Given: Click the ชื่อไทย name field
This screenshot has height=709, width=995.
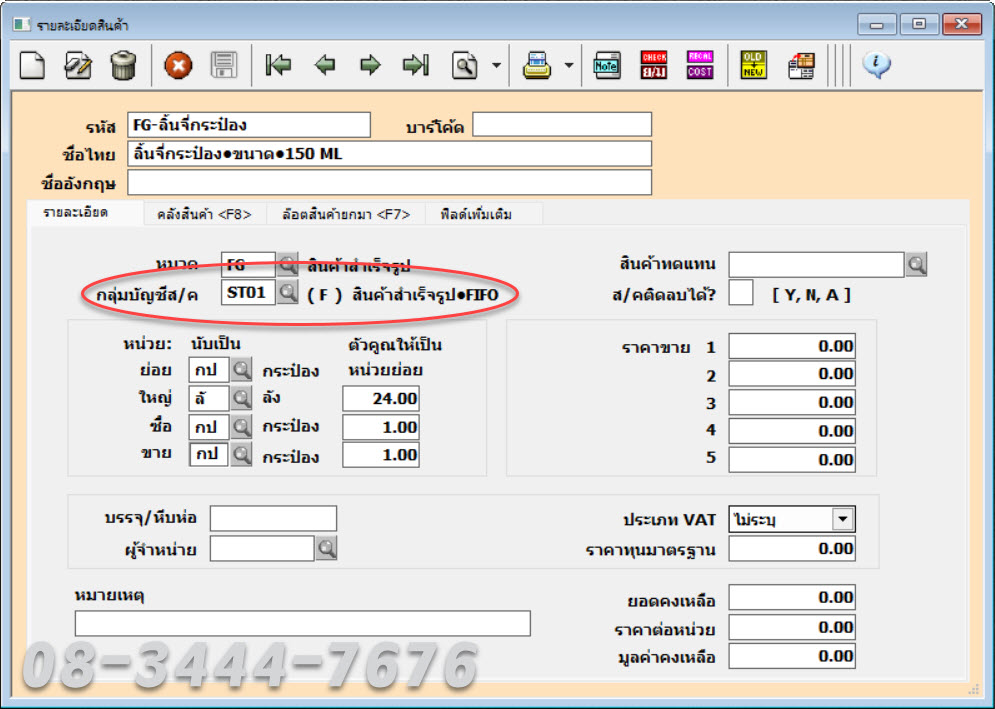Looking at the screenshot, I should tap(390, 154).
